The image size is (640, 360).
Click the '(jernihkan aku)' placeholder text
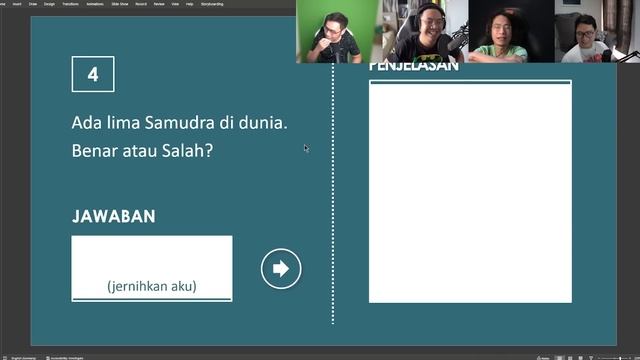pyautogui.click(x=152, y=286)
